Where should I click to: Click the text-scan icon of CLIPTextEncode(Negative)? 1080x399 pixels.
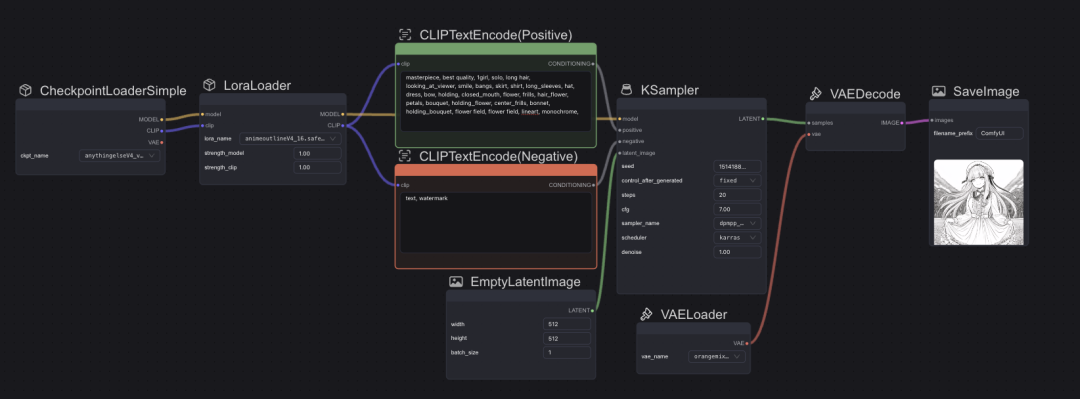405,156
